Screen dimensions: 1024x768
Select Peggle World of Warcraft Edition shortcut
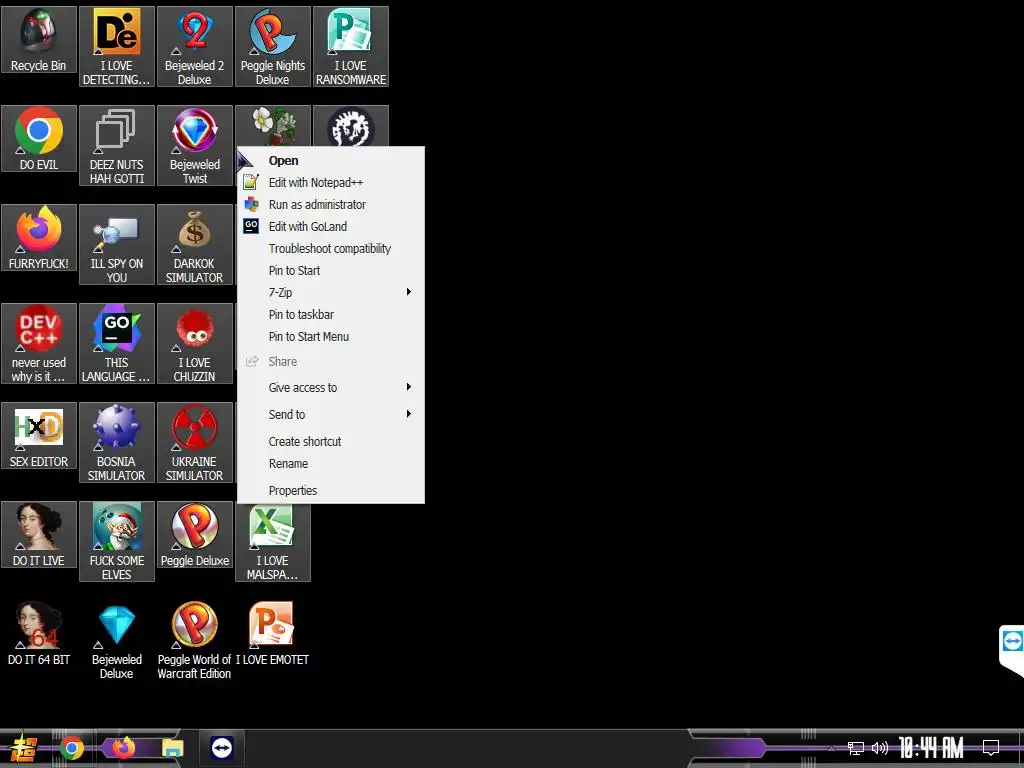(195, 641)
